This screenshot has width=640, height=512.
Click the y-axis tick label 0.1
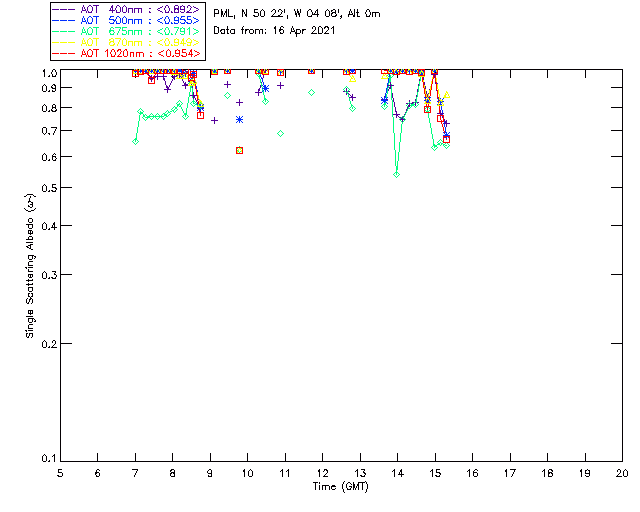(x=45, y=459)
